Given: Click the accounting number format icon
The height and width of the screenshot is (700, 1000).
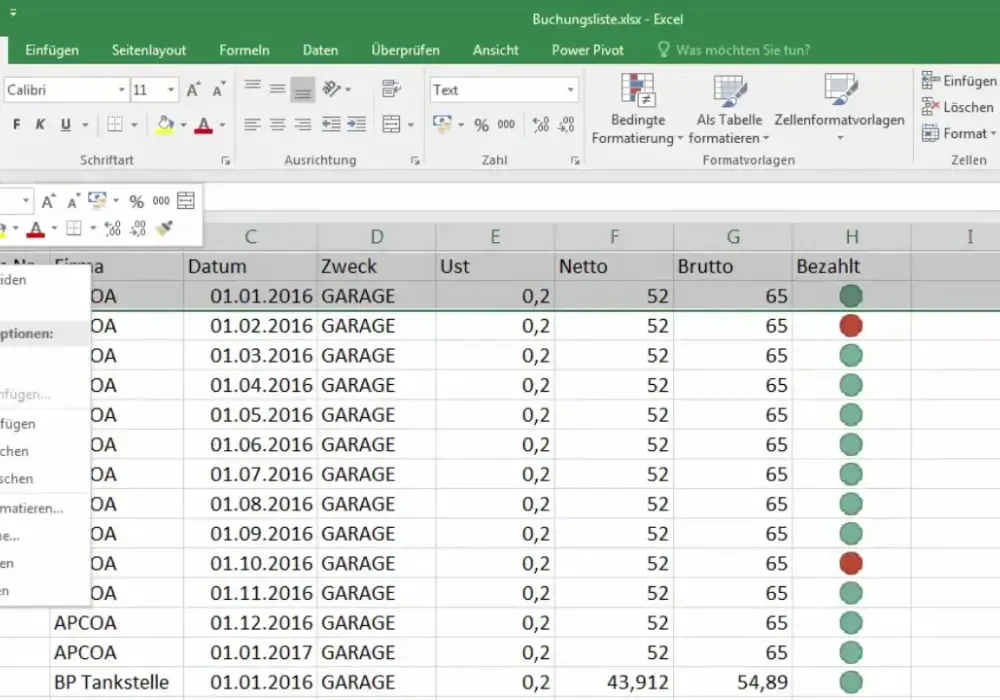Looking at the screenshot, I should [x=442, y=124].
